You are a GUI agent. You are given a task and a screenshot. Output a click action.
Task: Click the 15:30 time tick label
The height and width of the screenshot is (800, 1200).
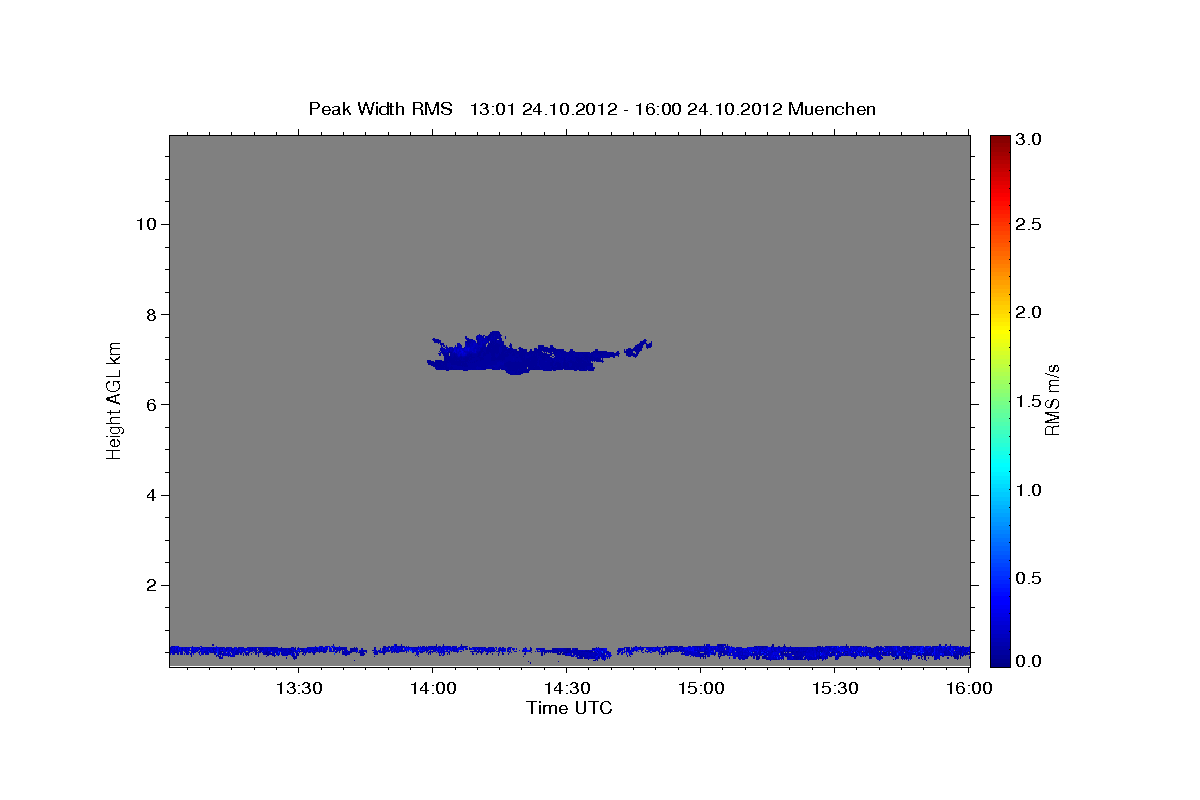(835, 688)
